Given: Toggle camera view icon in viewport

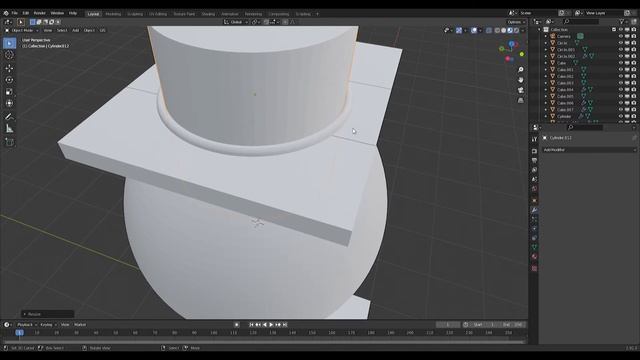Looking at the screenshot, I should [x=520, y=90].
